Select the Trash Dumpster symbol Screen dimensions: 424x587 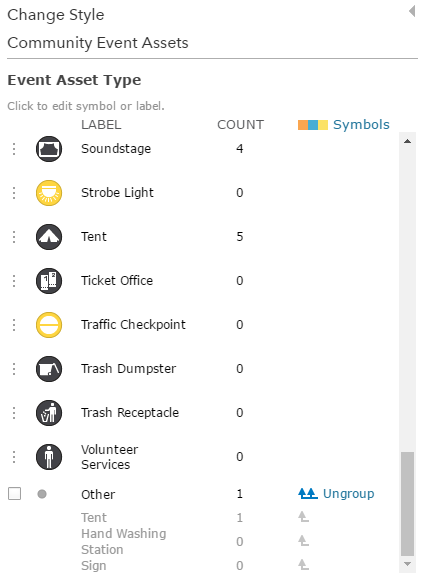point(49,369)
